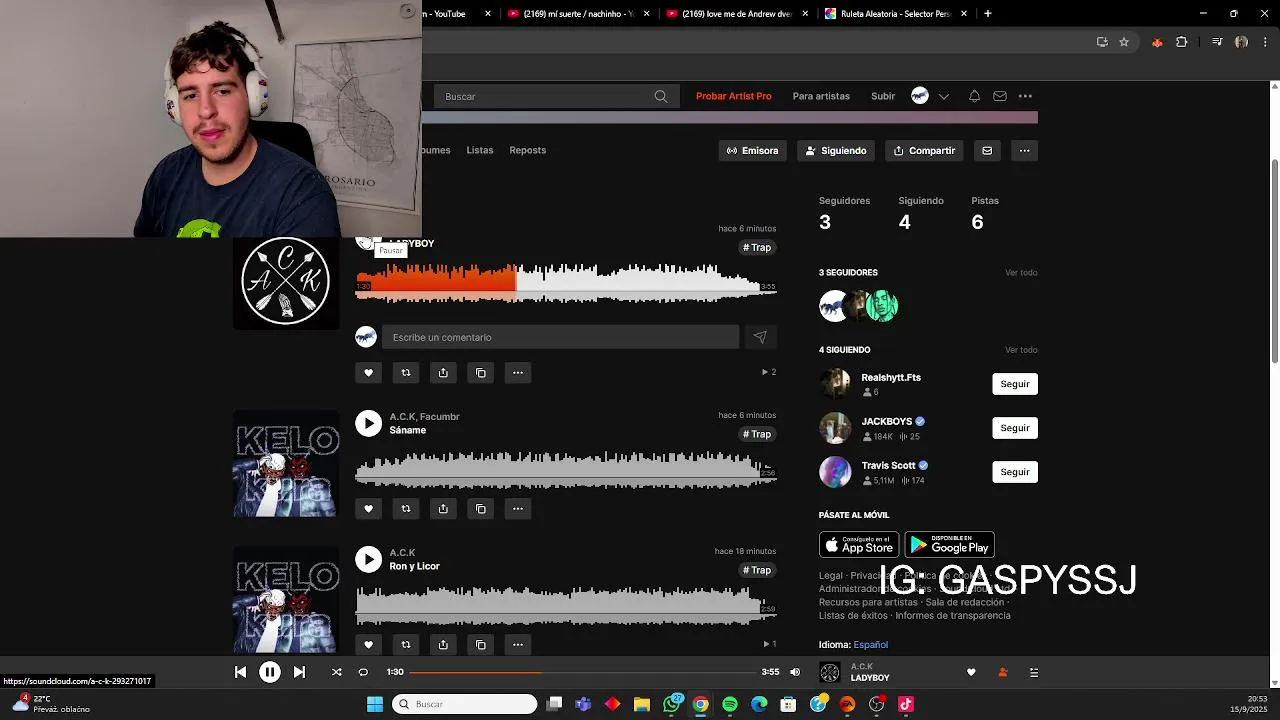Open the header three-dots menu

[1025, 96]
